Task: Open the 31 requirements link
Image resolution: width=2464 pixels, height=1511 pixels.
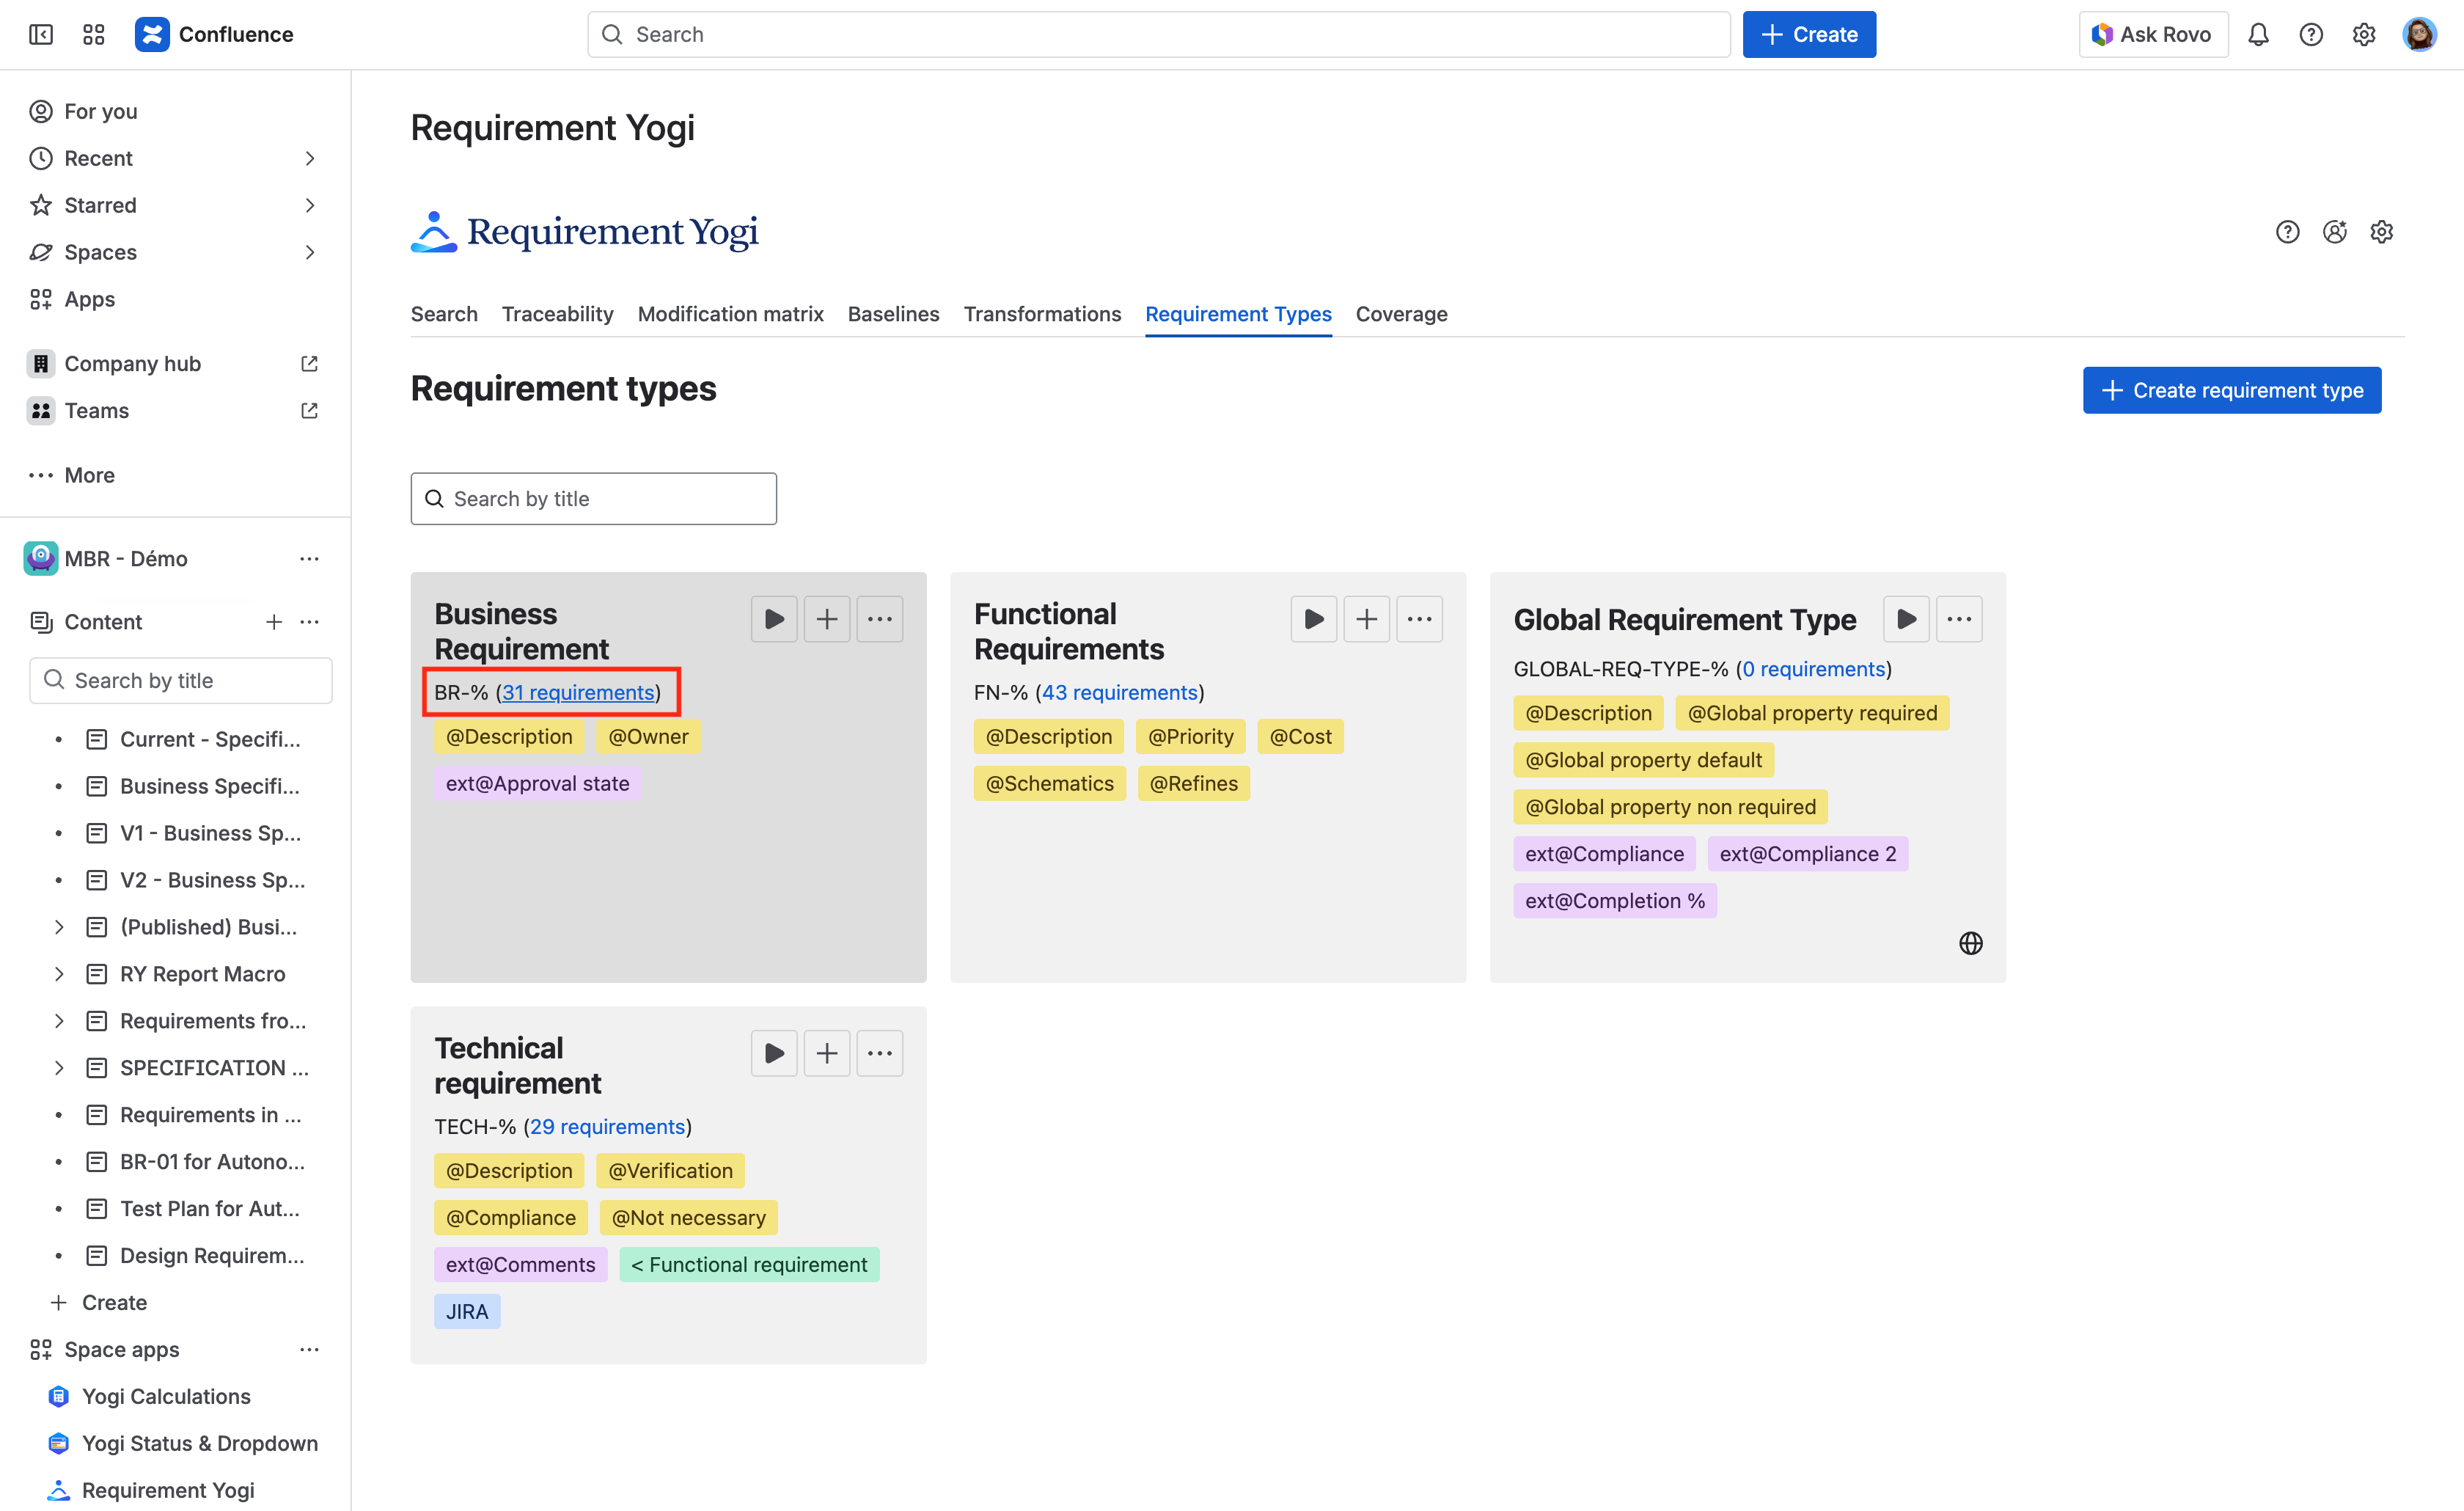Action: click(578, 692)
